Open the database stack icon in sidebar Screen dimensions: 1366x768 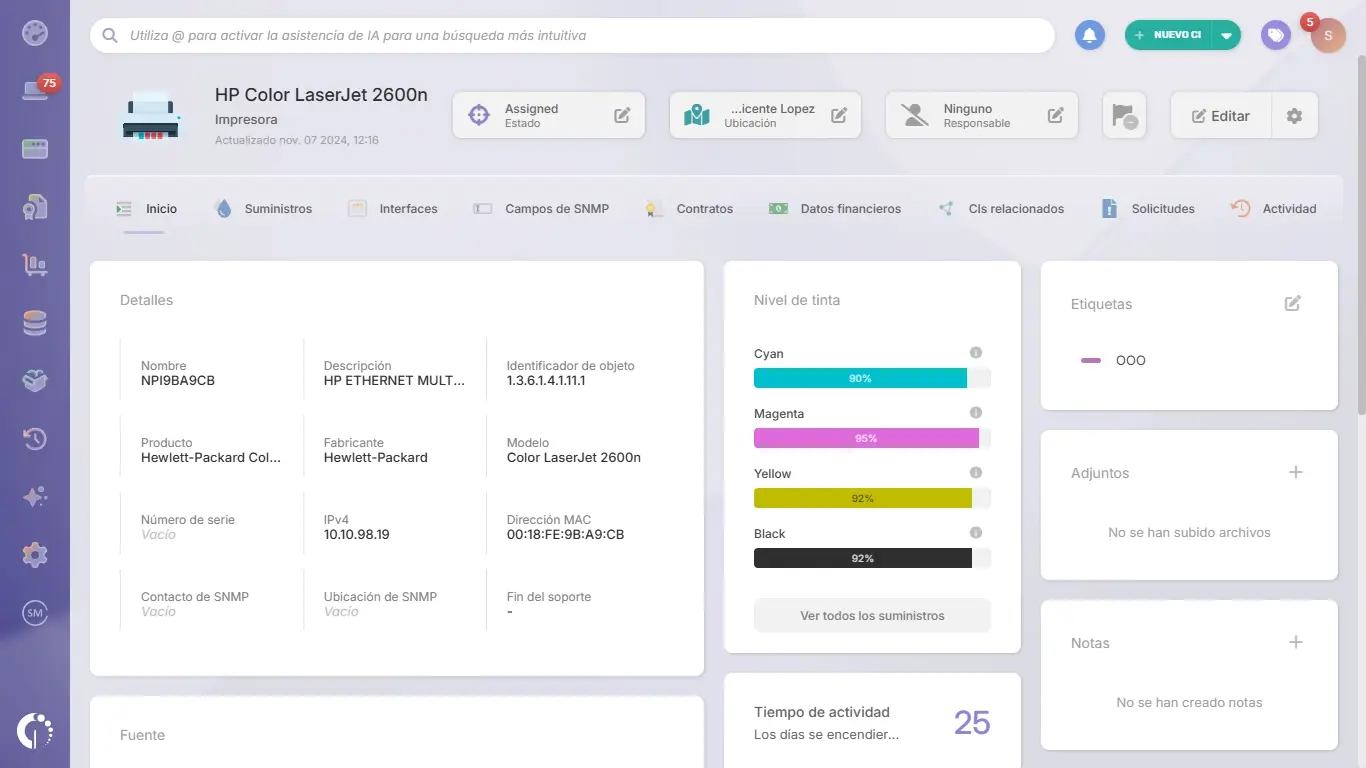[35, 323]
